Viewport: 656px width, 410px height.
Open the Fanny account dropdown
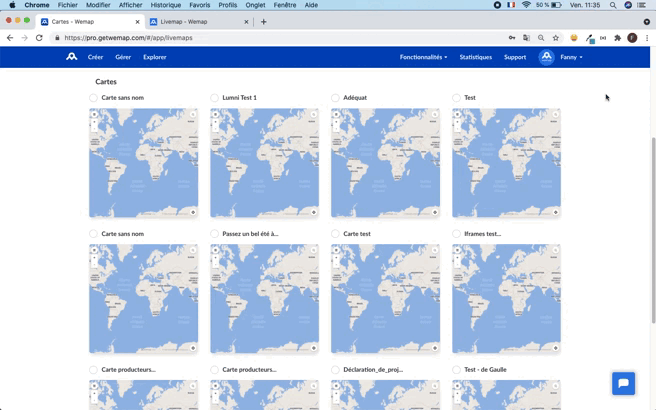[571, 57]
